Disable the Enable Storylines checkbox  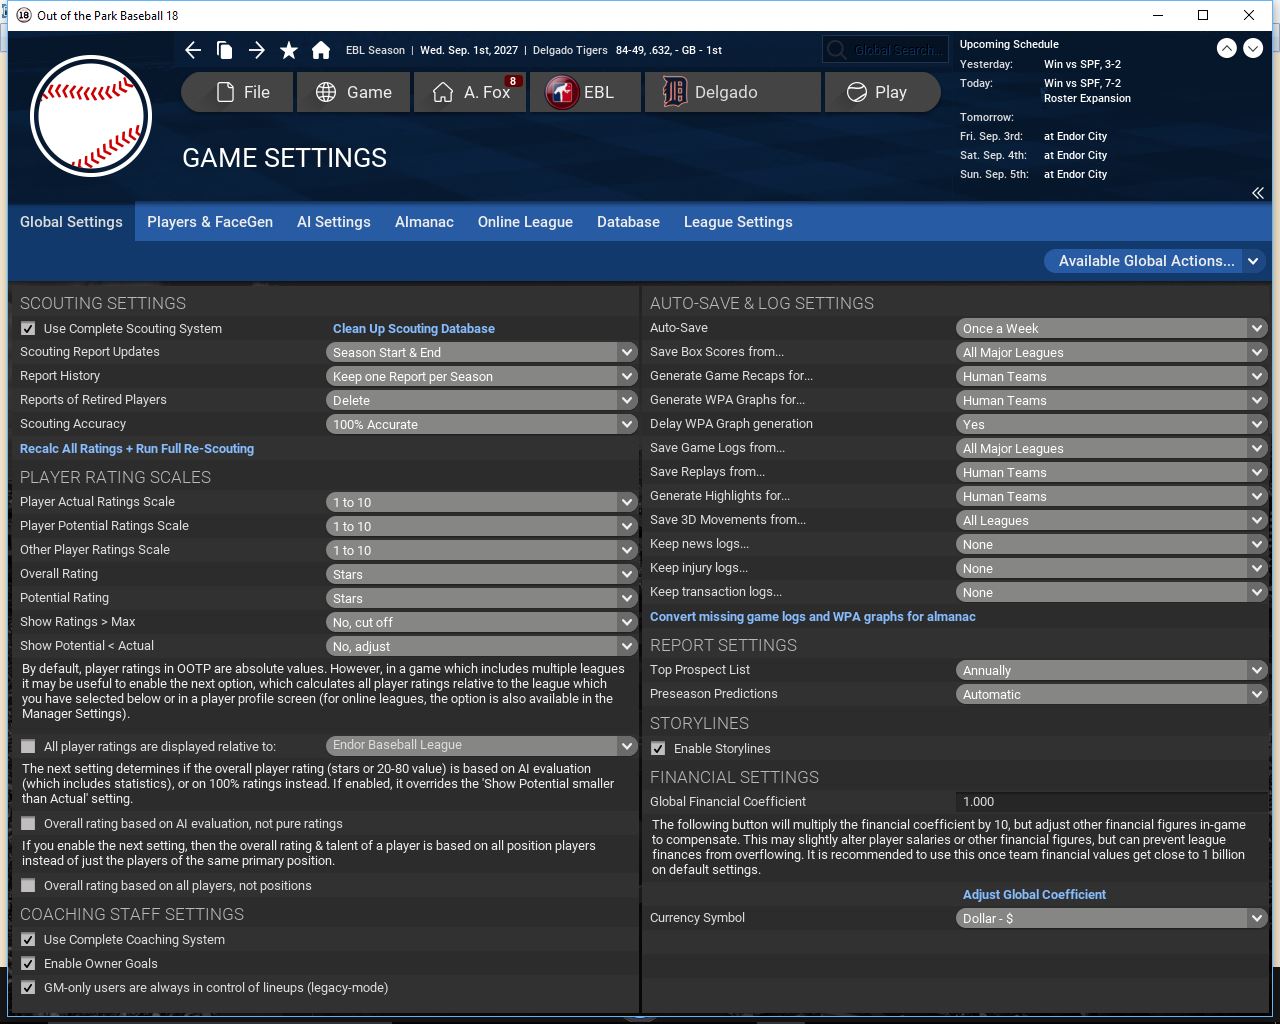click(x=658, y=749)
